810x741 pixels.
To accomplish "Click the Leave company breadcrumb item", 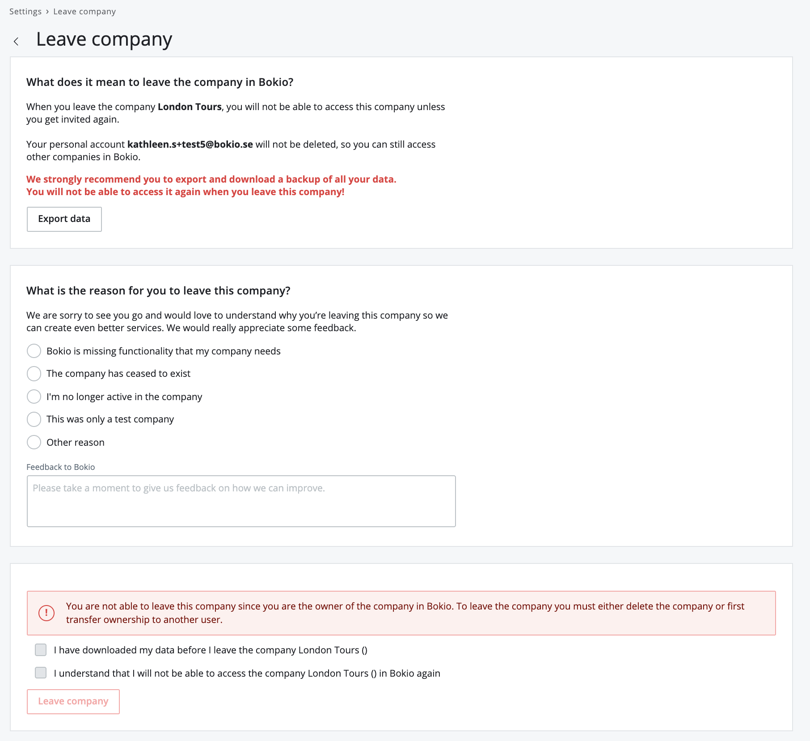I will [84, 12].
